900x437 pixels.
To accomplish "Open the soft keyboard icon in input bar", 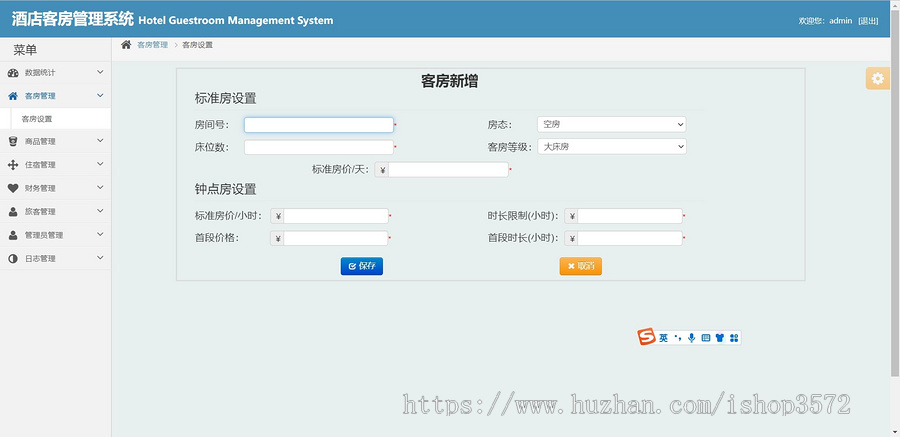I will click(x=706, y=338).
